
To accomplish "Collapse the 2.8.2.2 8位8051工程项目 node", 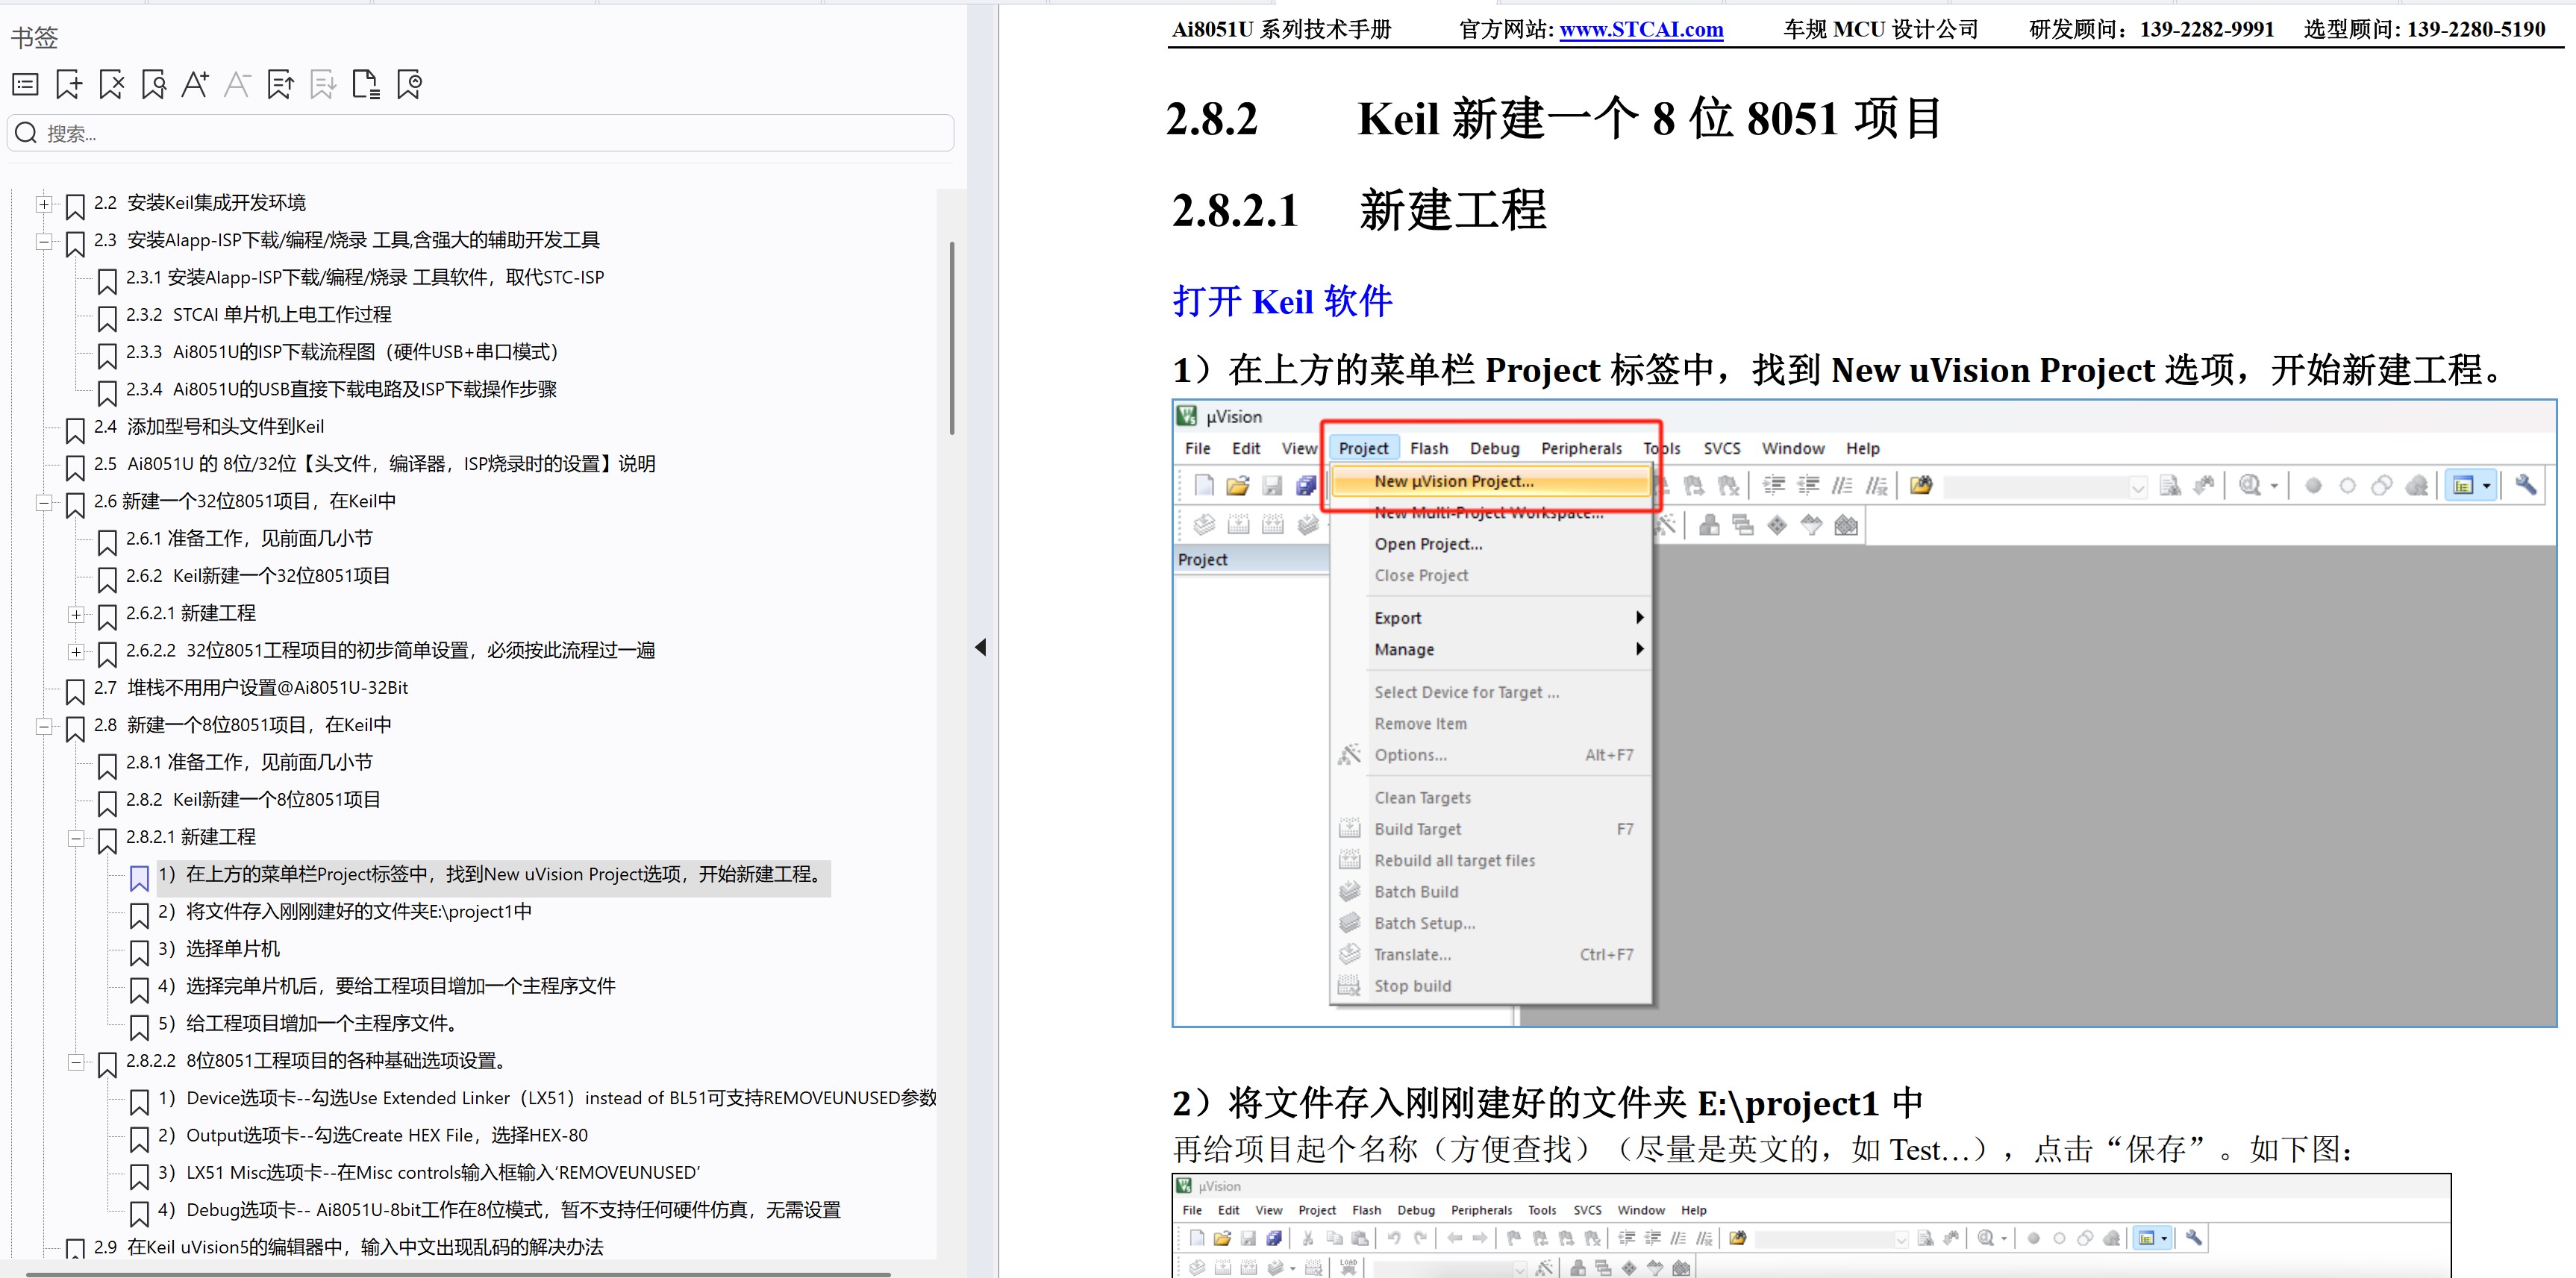I will (75, 1062).
